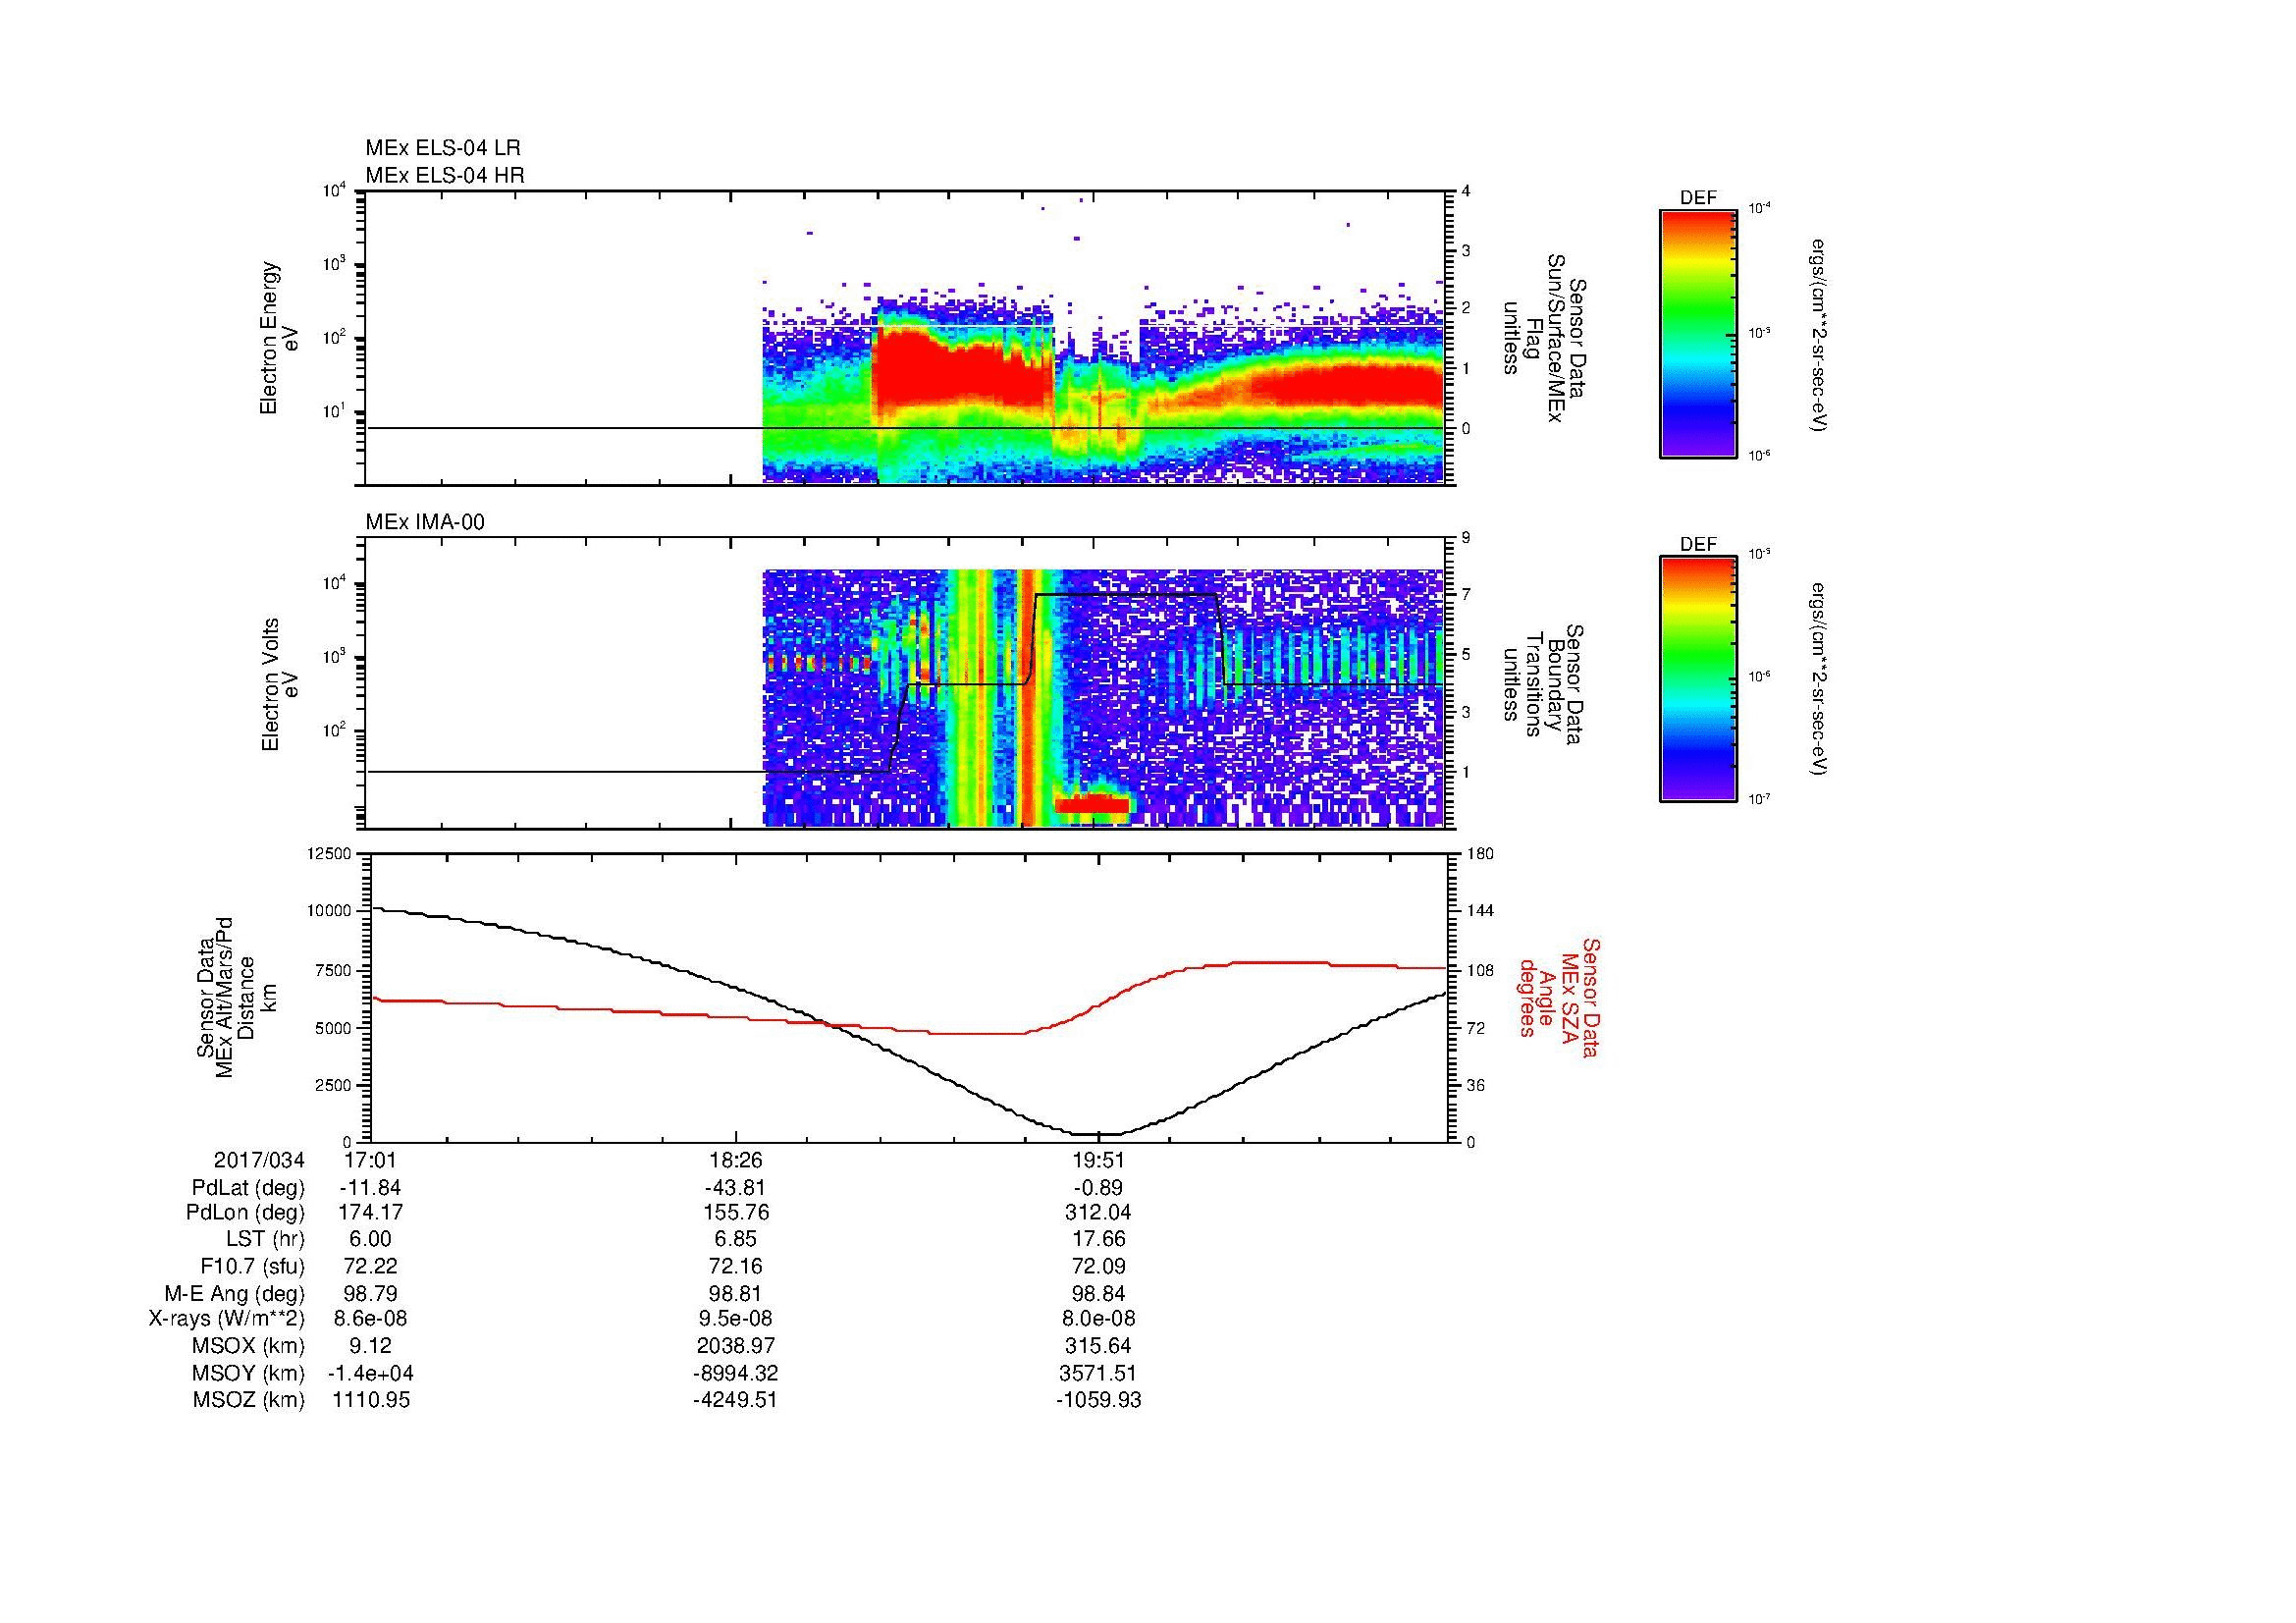Click the 'MSOX (km)' row label
The image size is (2296, 1623).
click(x=249, y=1346)
